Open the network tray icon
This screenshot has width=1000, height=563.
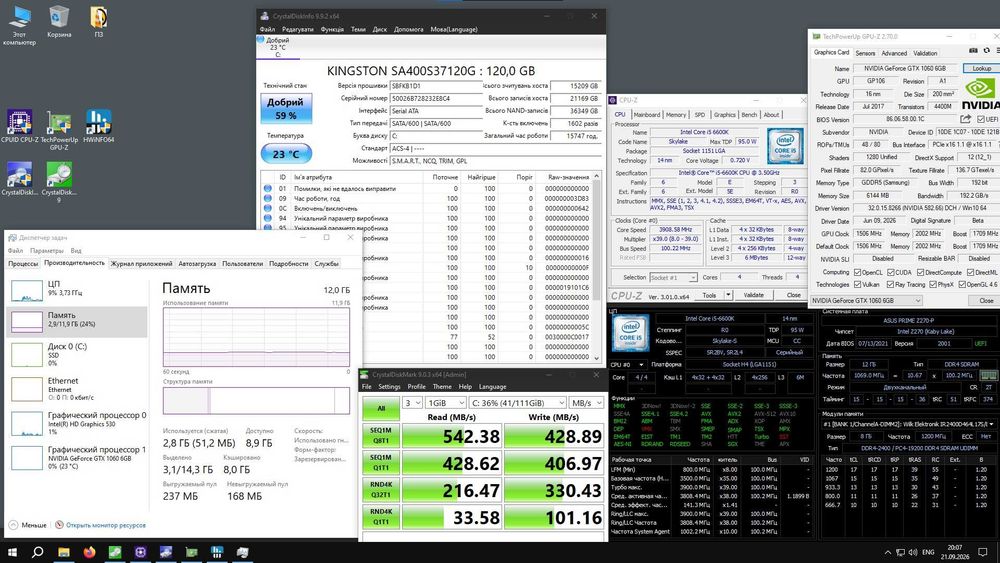click(900, 552)
